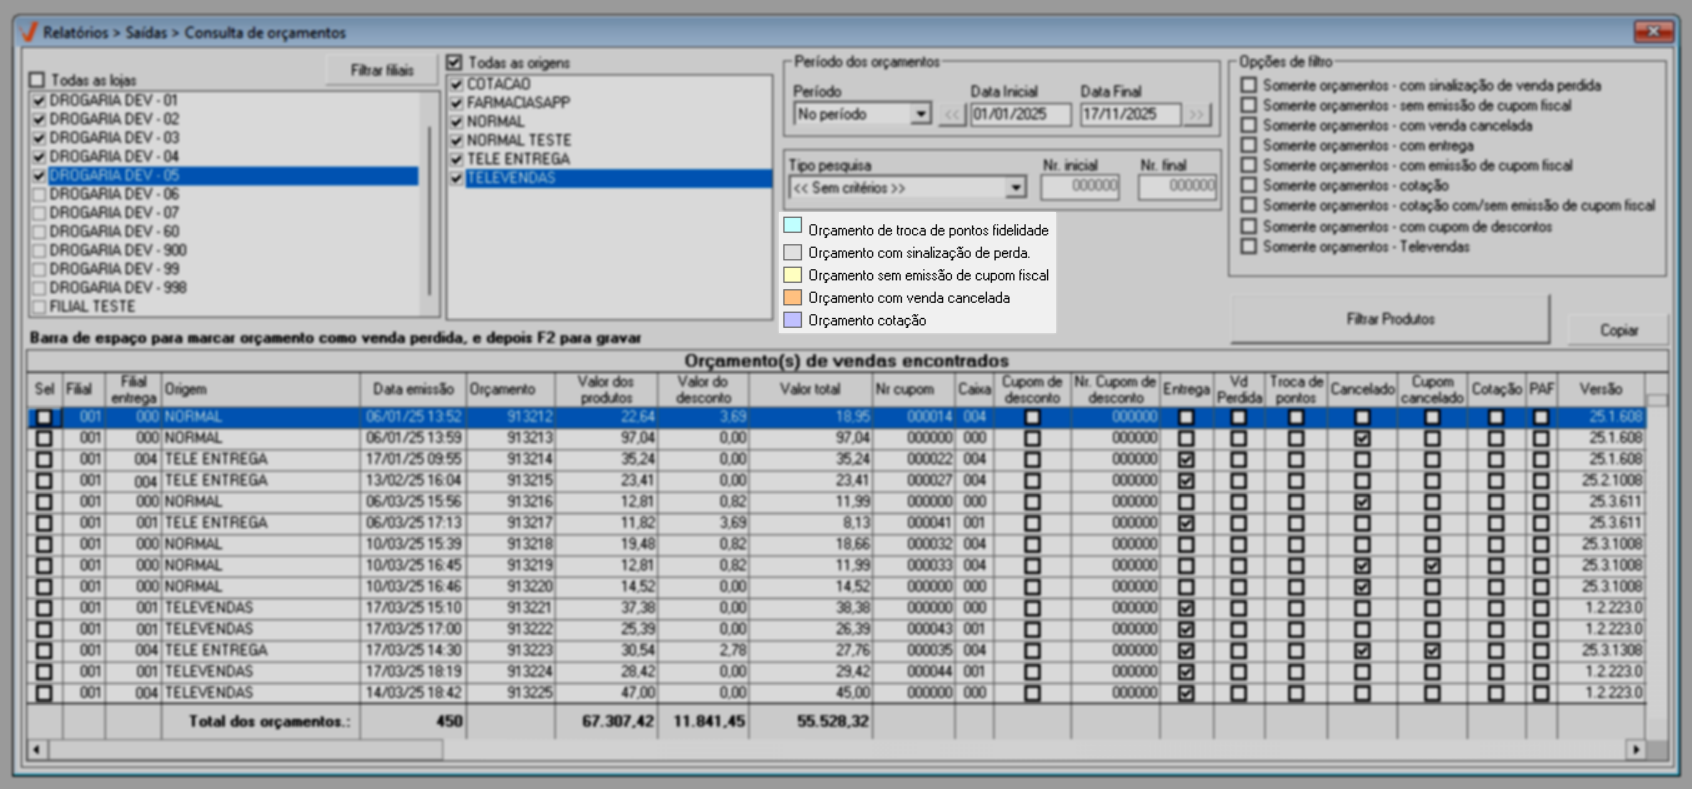Click the orange venda cancelada color swatch

[x=793, y=298]
